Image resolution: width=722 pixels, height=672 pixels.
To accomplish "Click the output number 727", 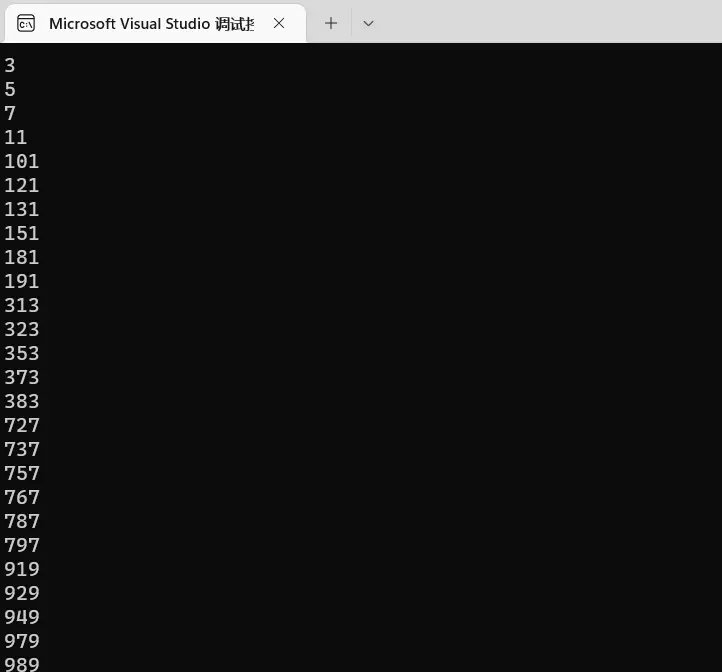I will point(22,425).
